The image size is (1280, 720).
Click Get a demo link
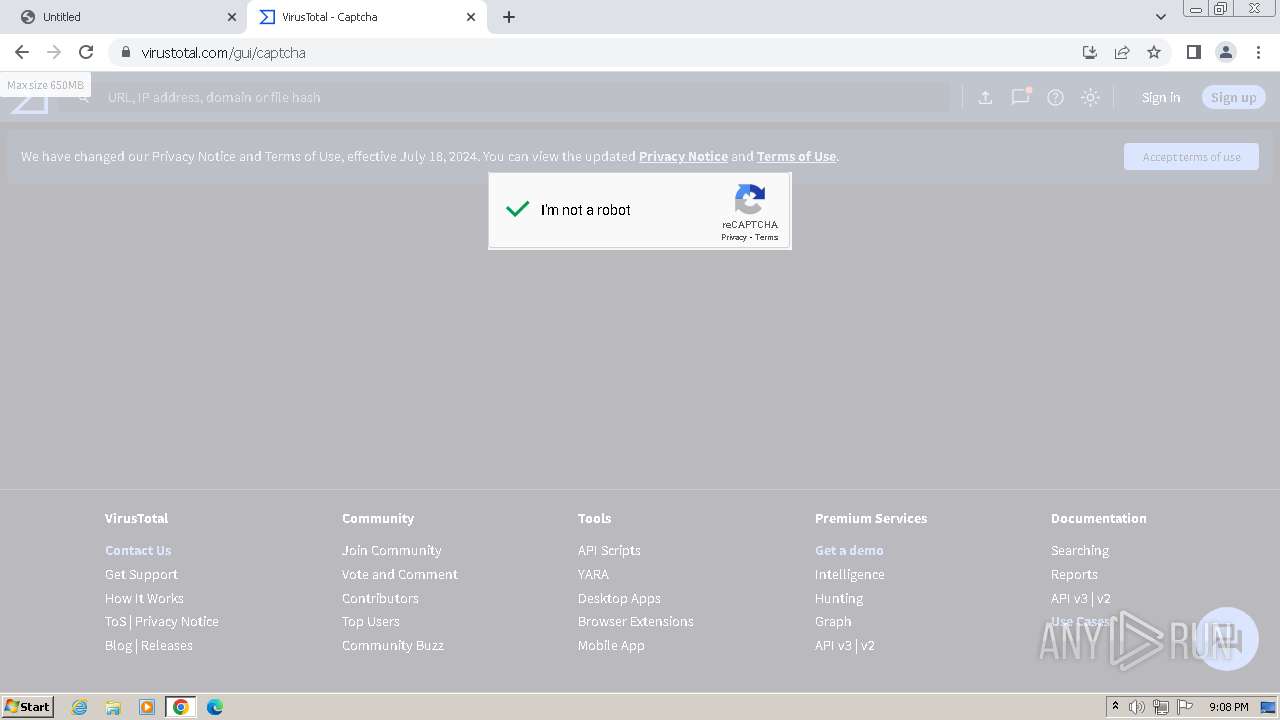[x=849, y=550]
